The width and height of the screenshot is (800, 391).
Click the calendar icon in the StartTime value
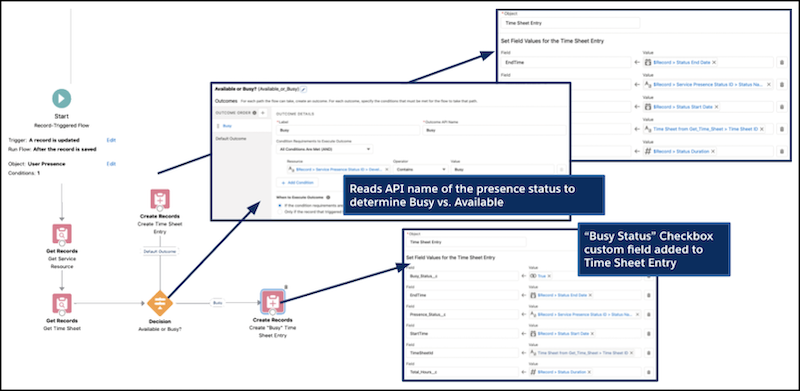(534, 333)
